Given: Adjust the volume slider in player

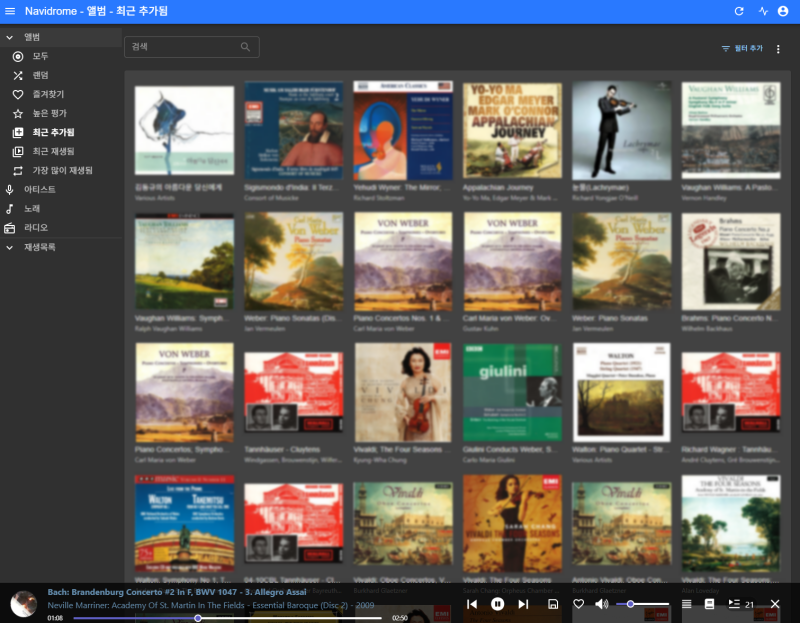Looking at the screenshot, I should tap(642, 604).
